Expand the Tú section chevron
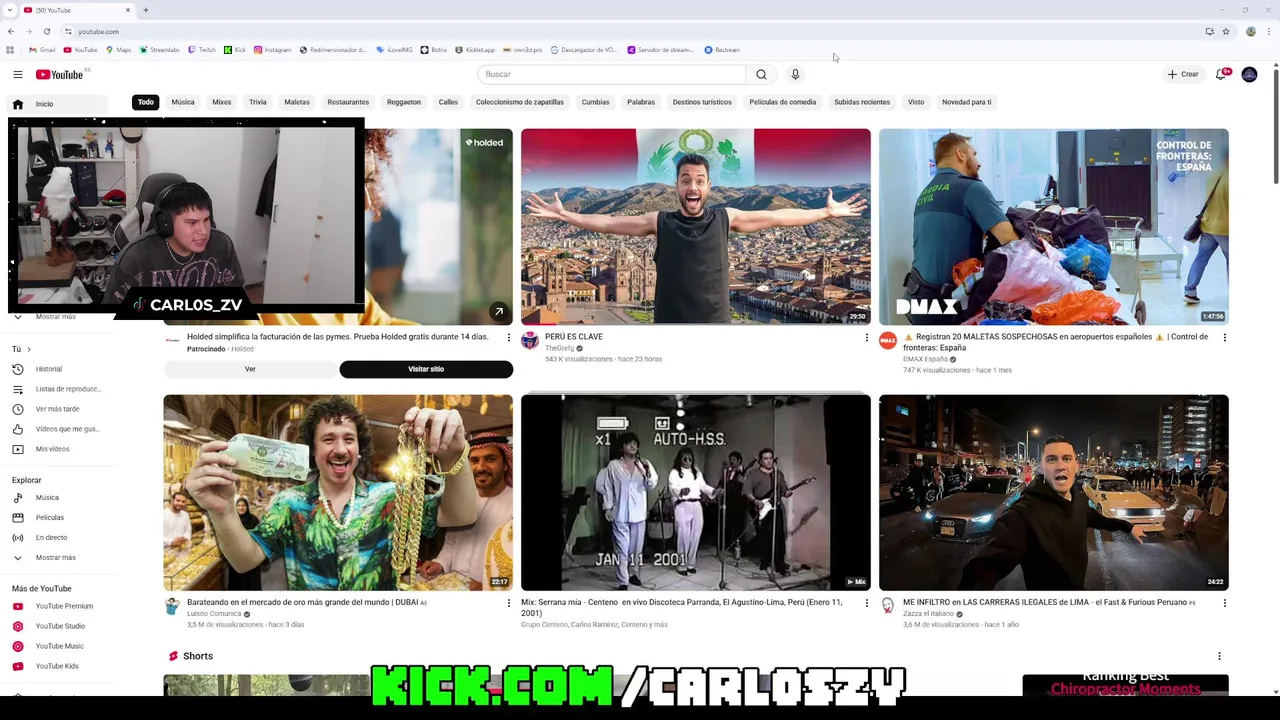The image size is (1280, 720). click(x=28, y=349)
